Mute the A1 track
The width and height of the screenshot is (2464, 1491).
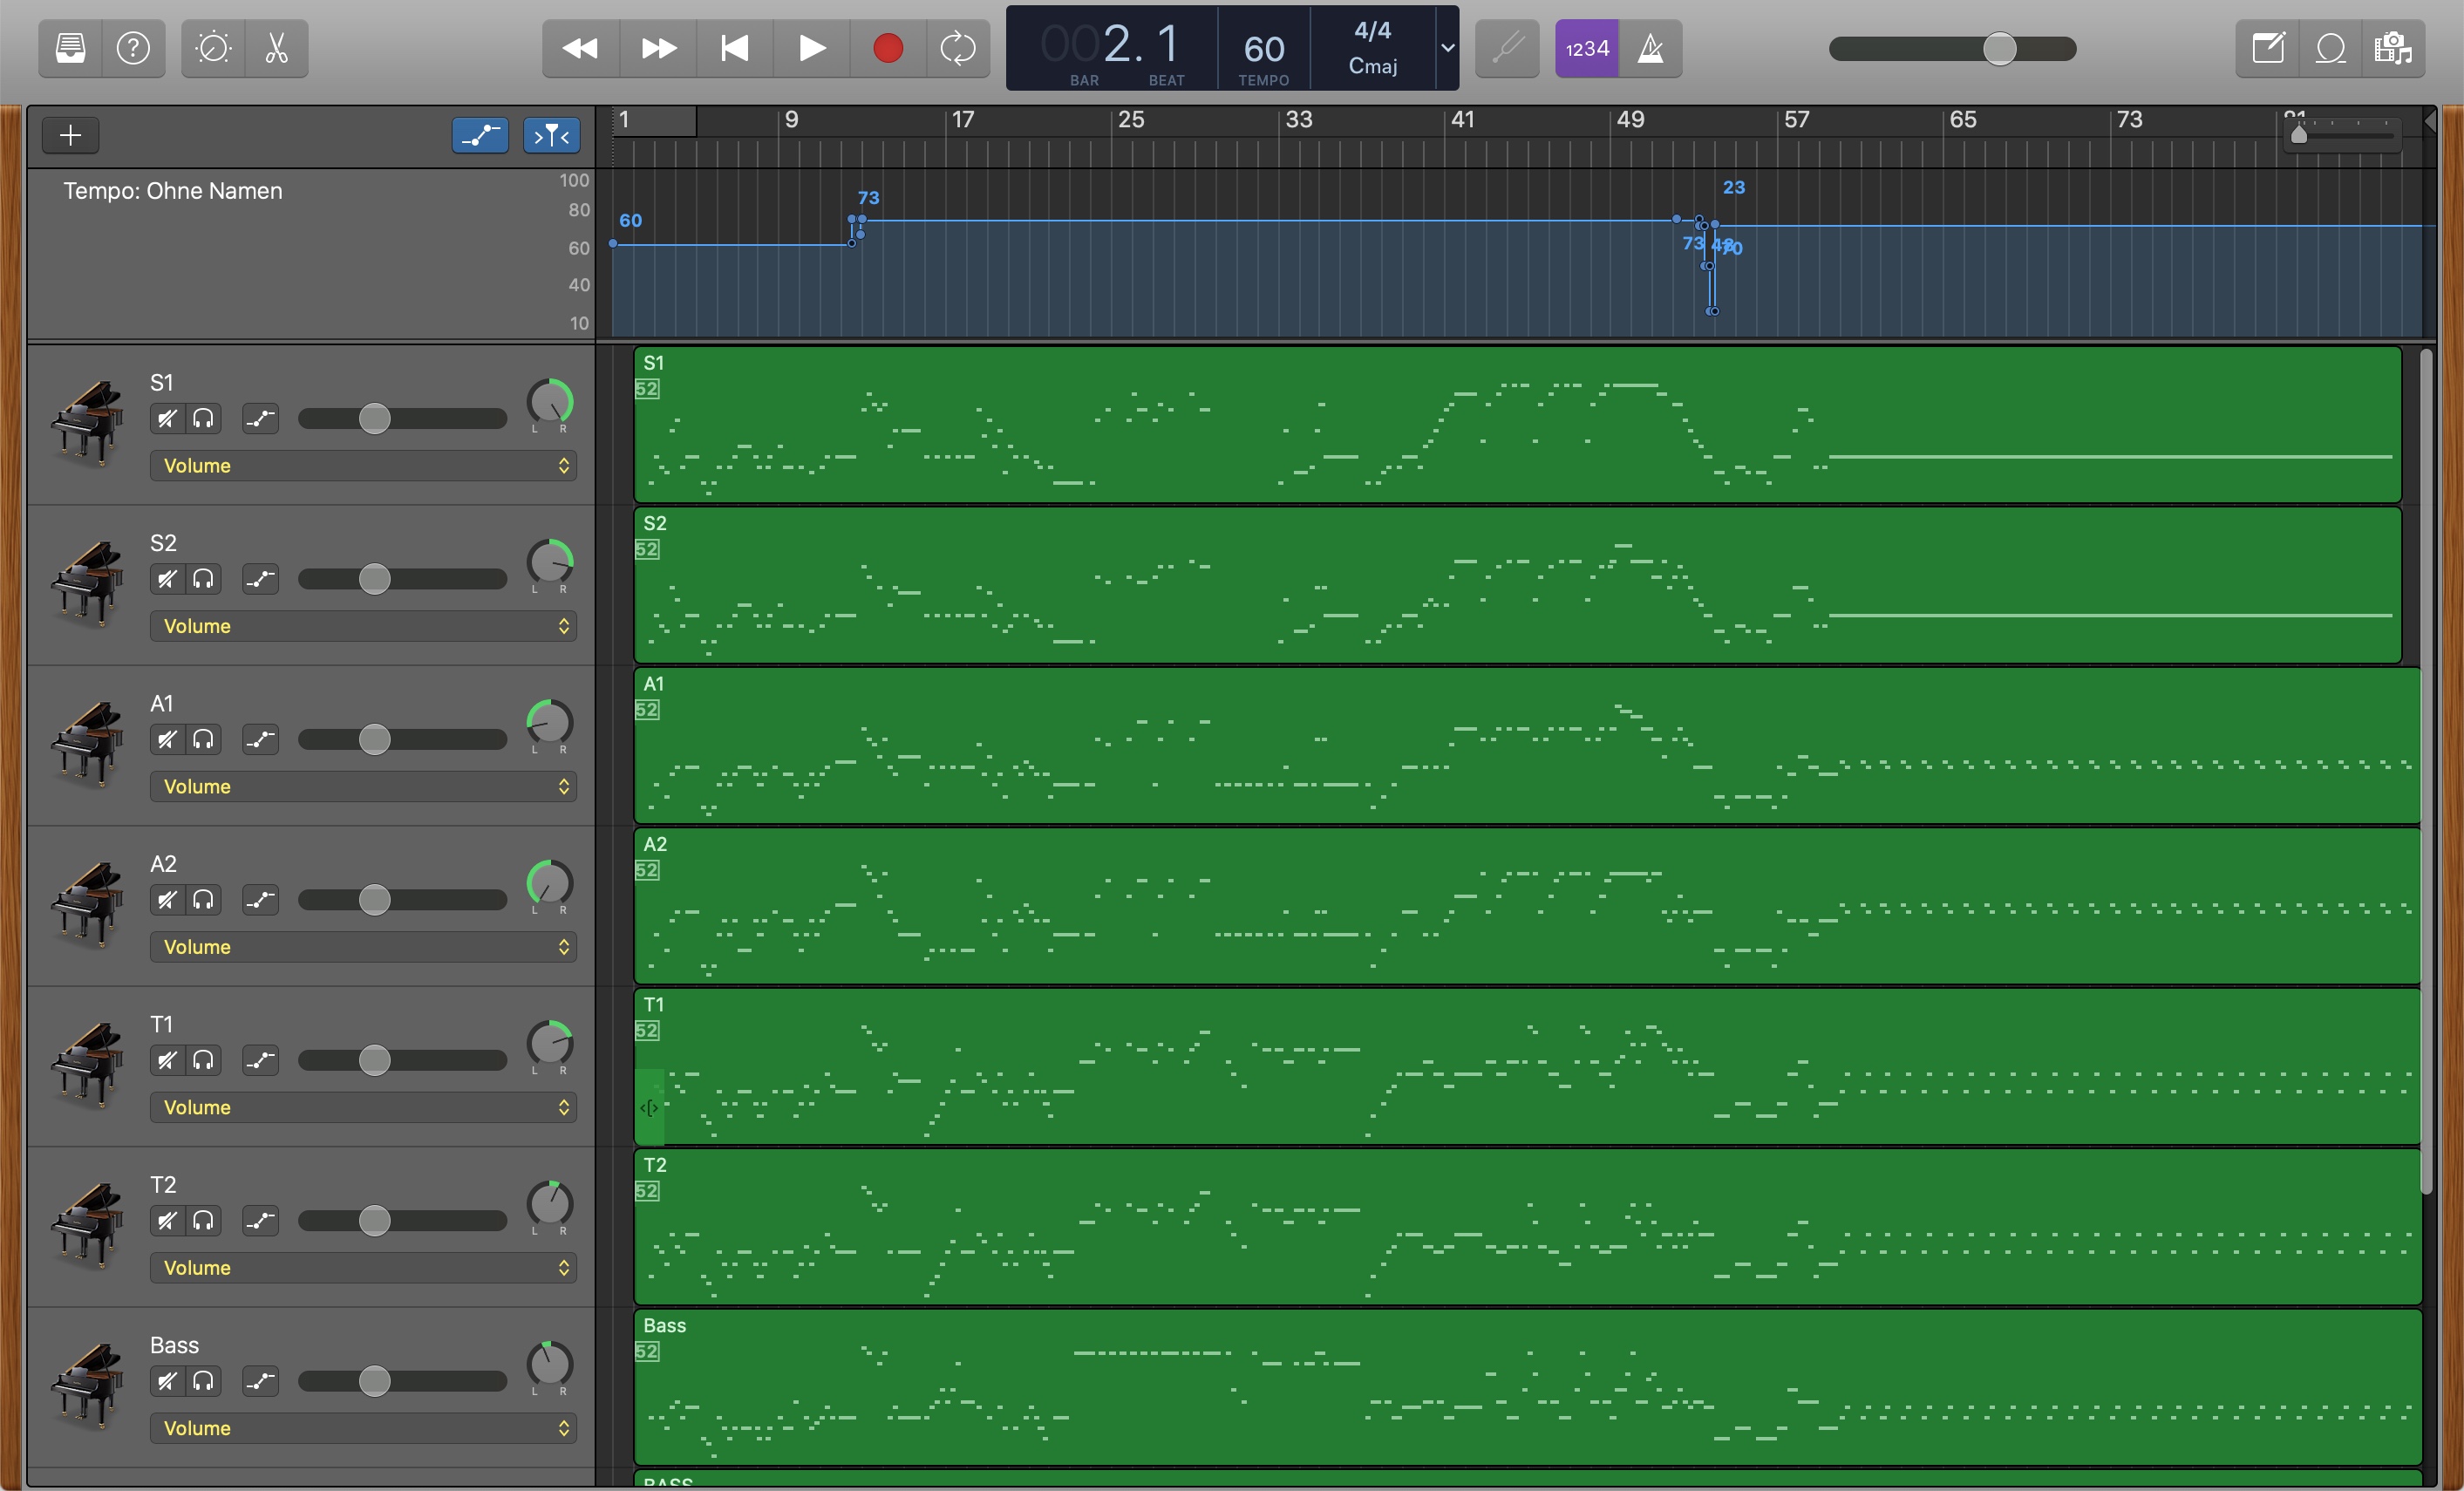click(x=167, y=739)
